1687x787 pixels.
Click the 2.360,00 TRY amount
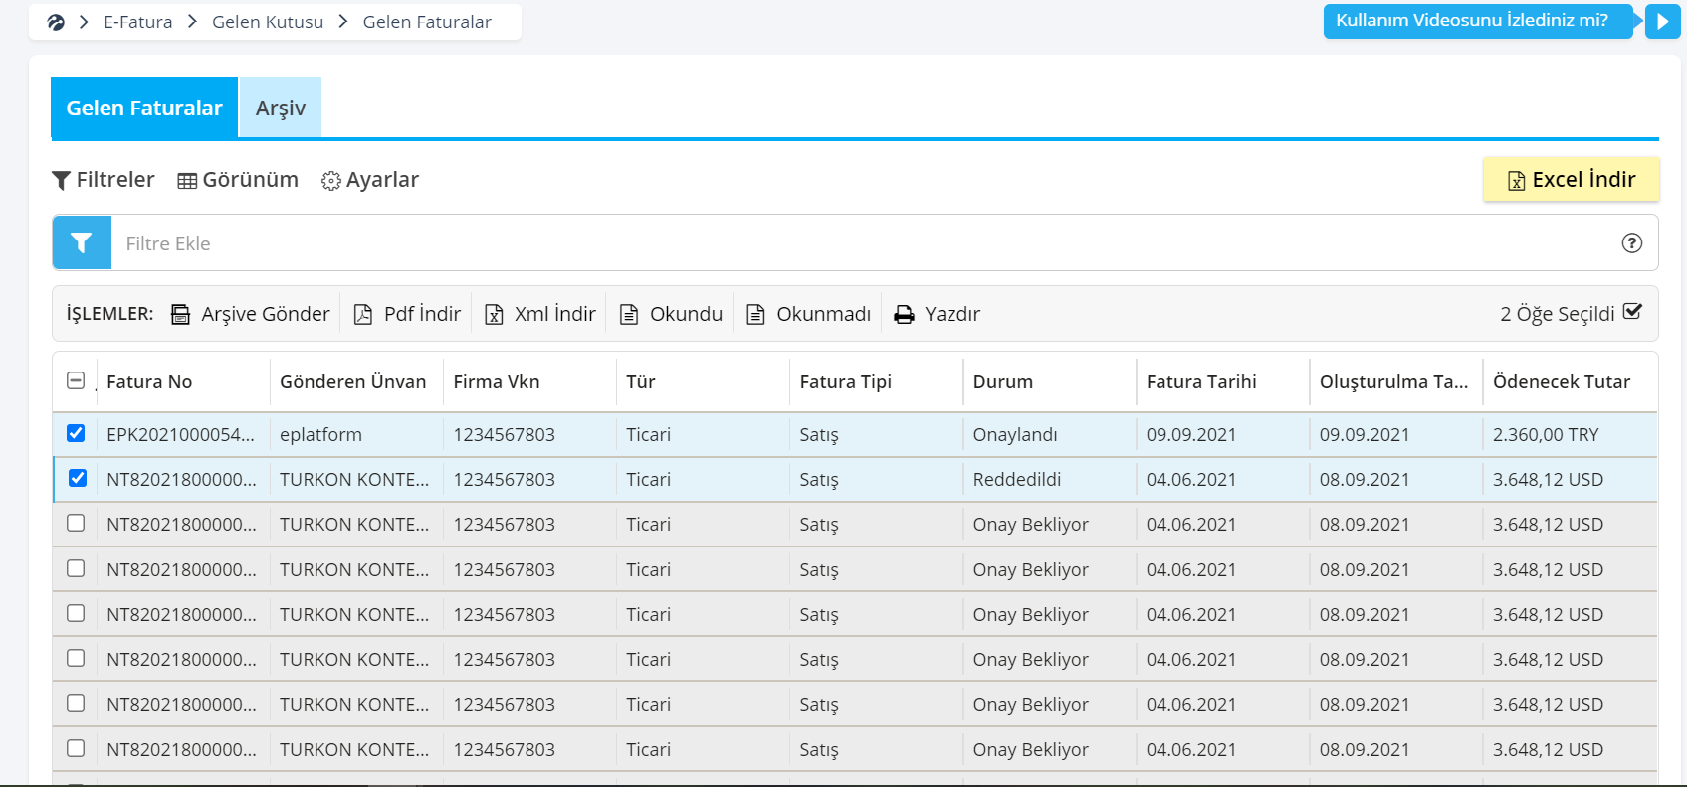coord(1546,435)
